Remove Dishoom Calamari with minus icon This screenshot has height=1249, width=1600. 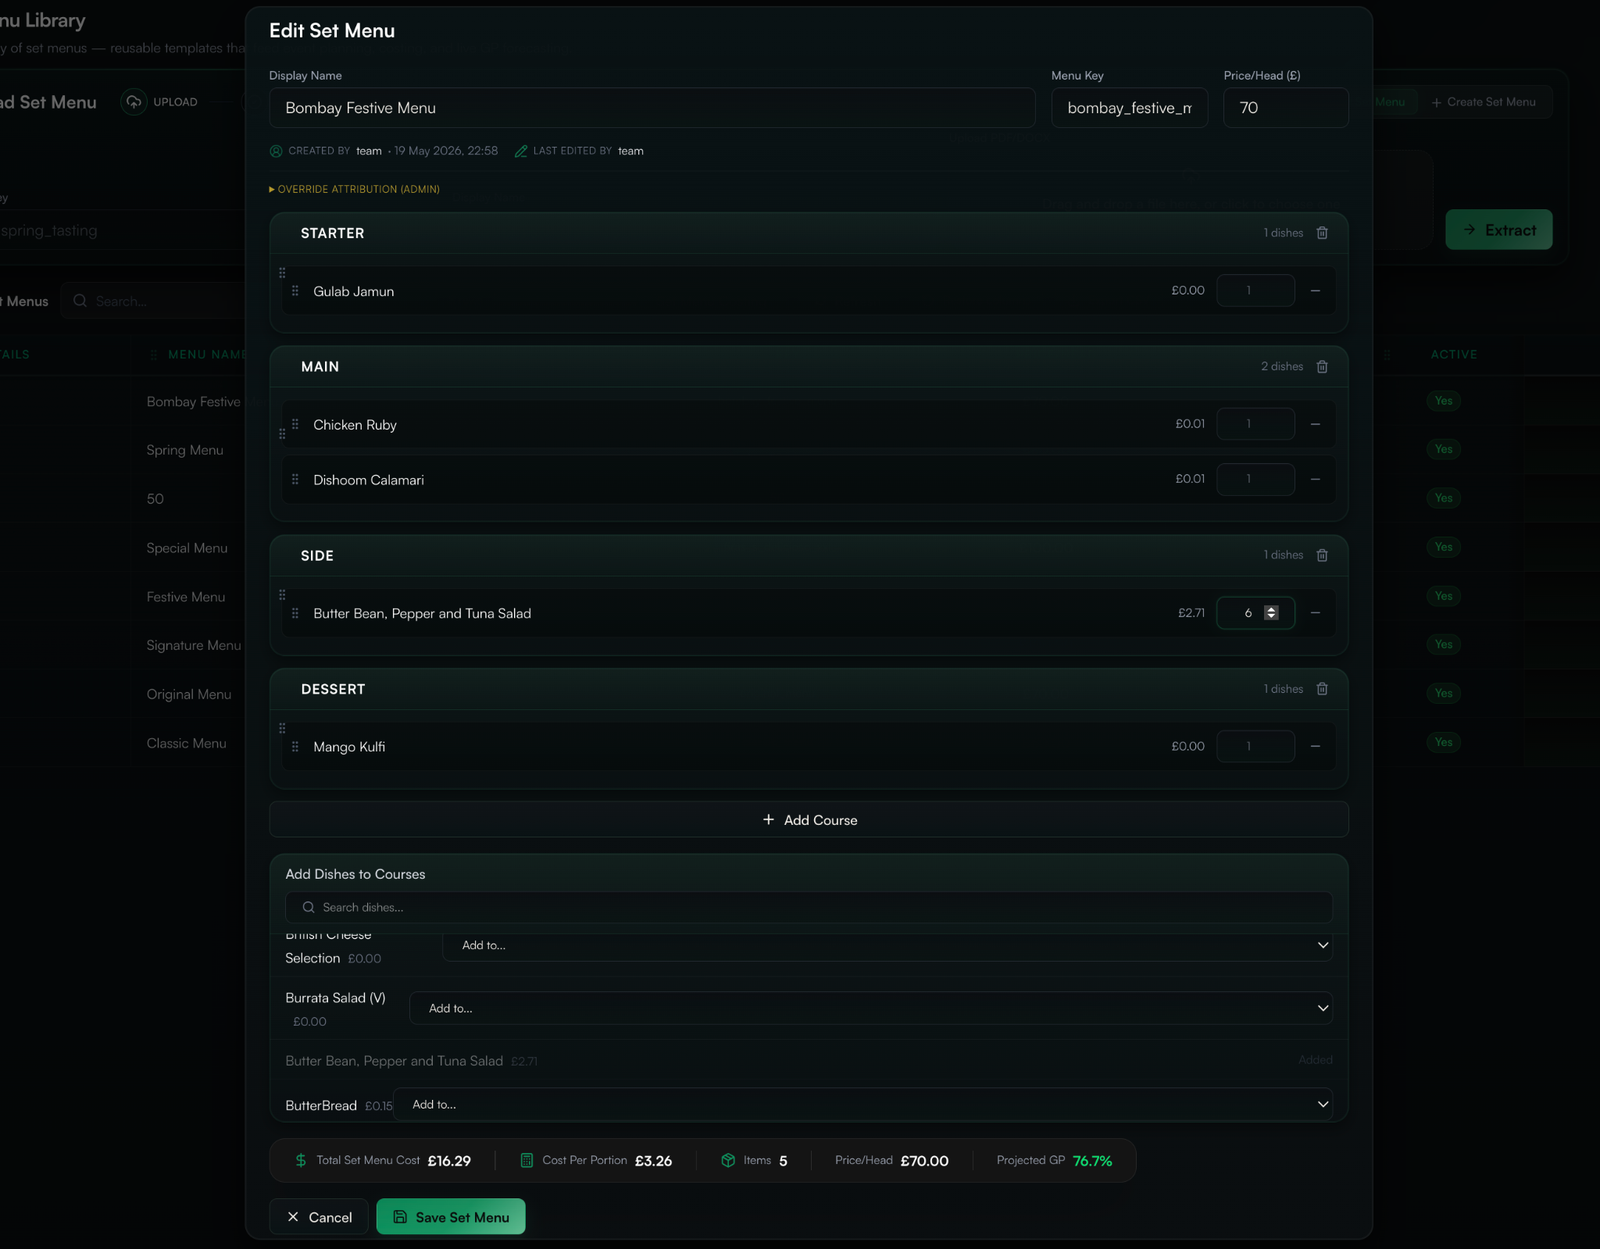1315,479
